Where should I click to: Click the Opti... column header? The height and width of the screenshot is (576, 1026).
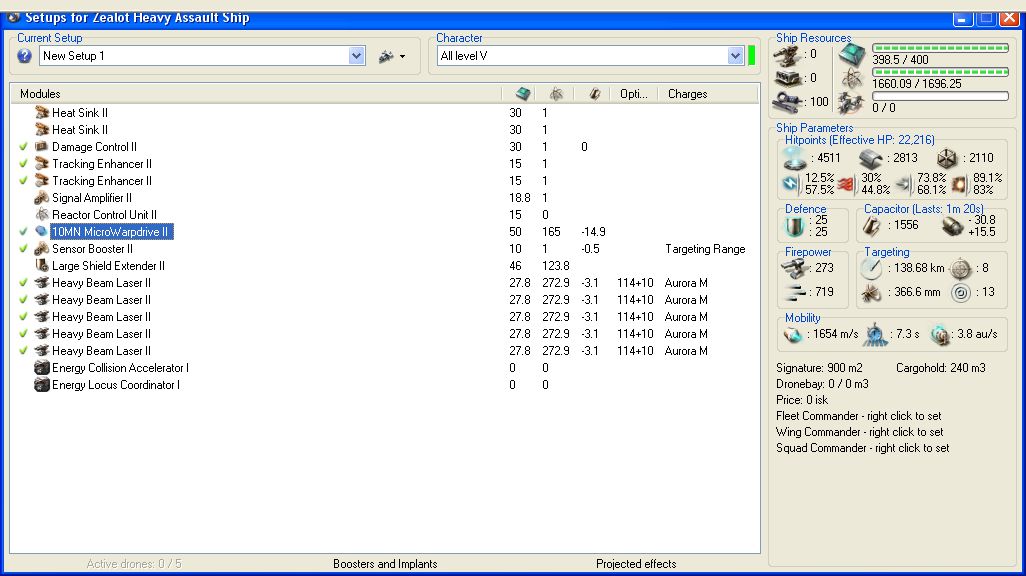click(x=634, y=94)
